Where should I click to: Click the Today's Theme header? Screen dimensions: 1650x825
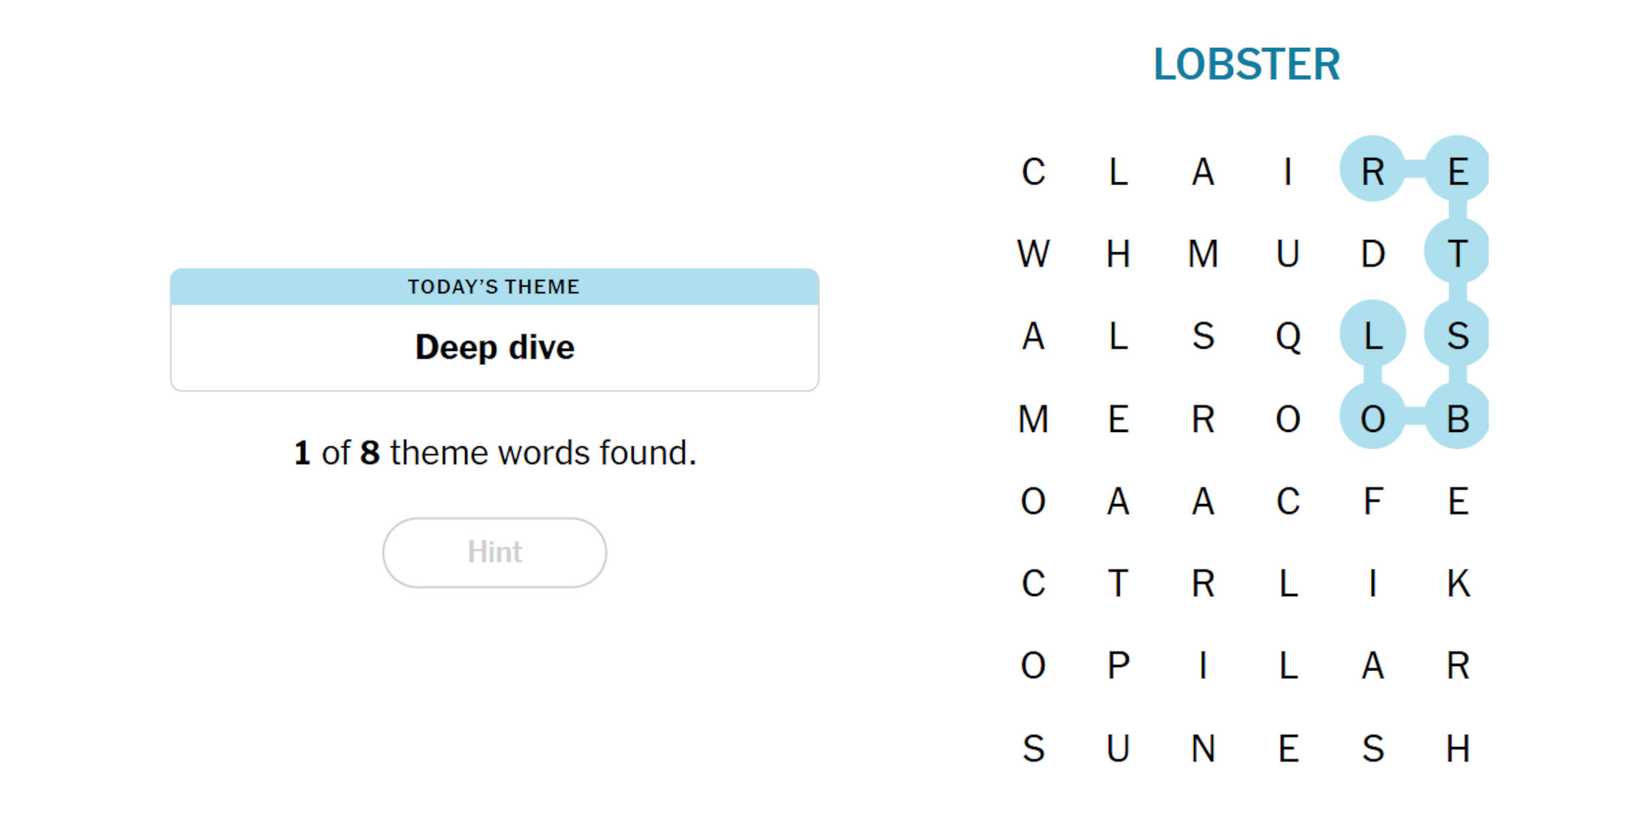click(x=494, y=287)
